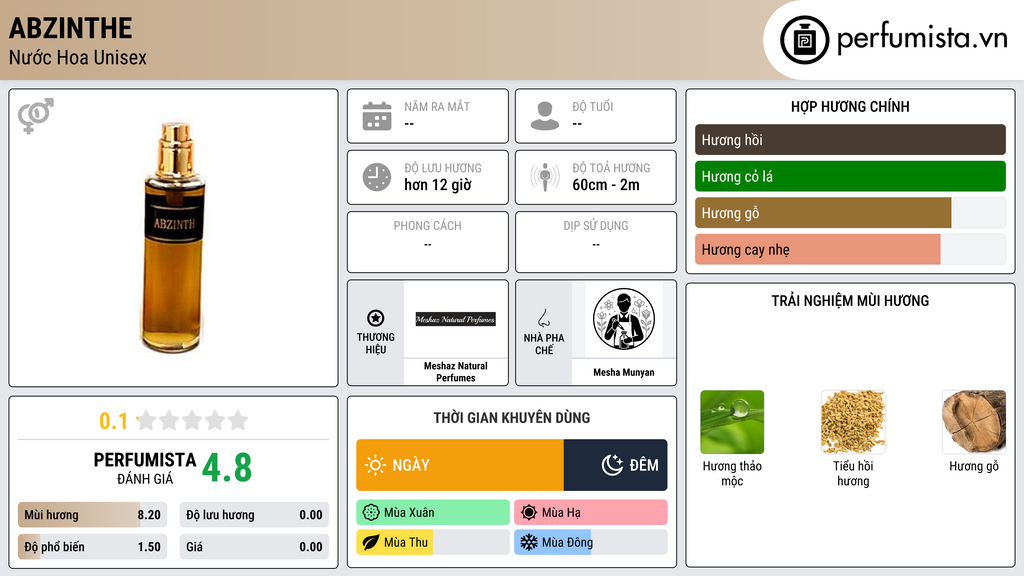Click the Hợp hương chính heading

[850, 106]
